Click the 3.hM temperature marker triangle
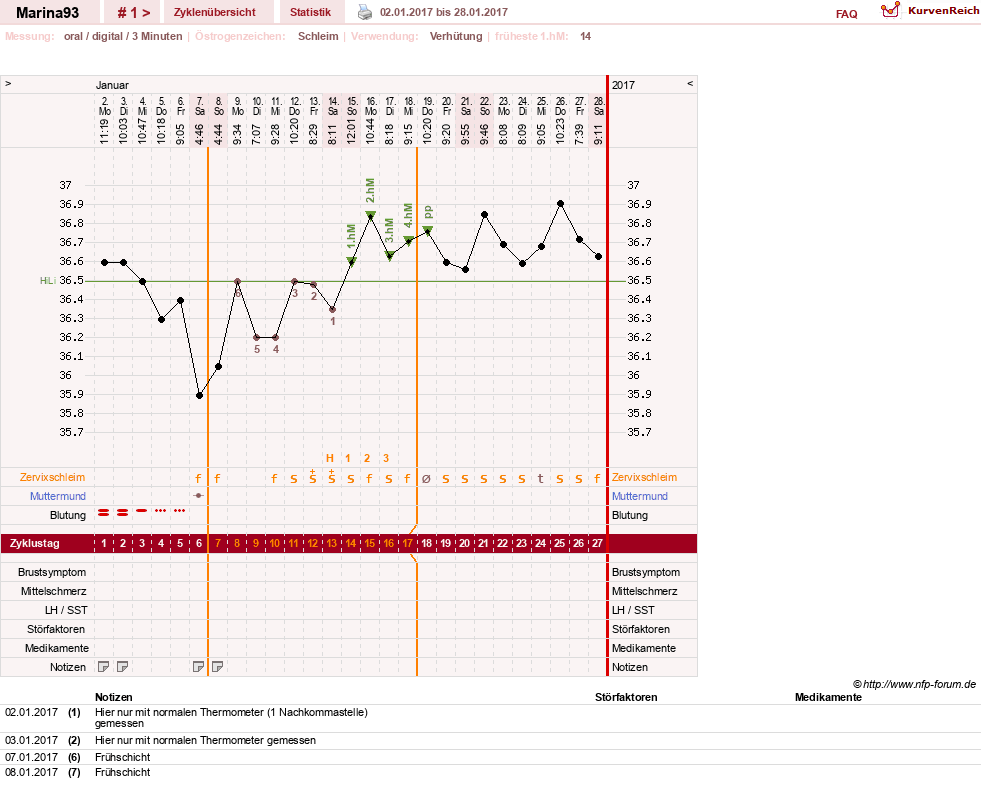Screen dimensions: 981x810 pos(390,256)
